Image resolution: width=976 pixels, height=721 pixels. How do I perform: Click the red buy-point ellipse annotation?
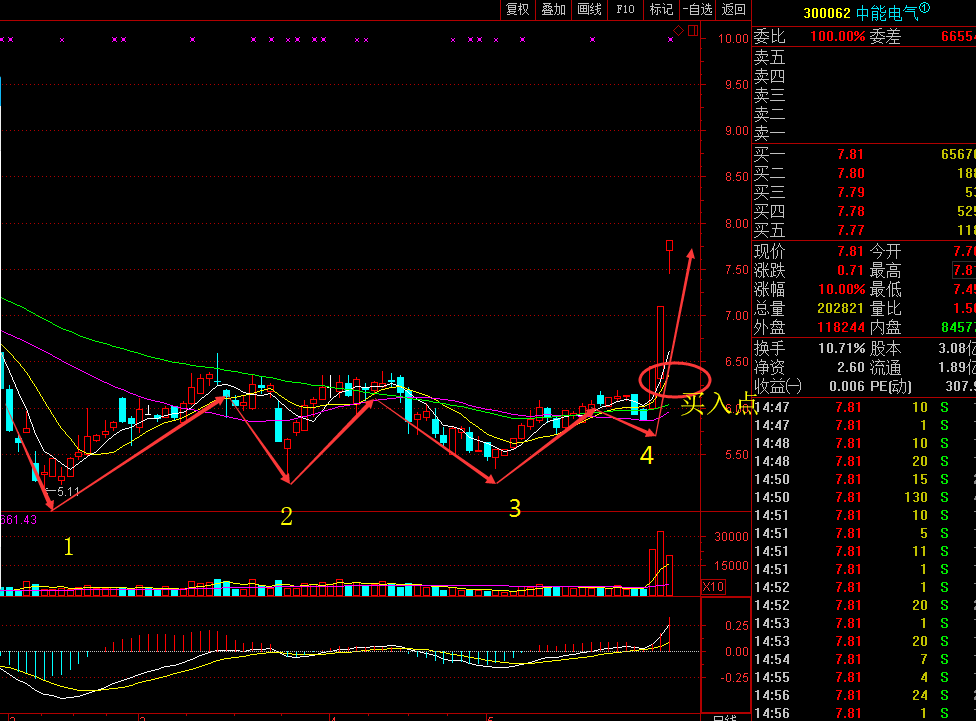(675, 380)
